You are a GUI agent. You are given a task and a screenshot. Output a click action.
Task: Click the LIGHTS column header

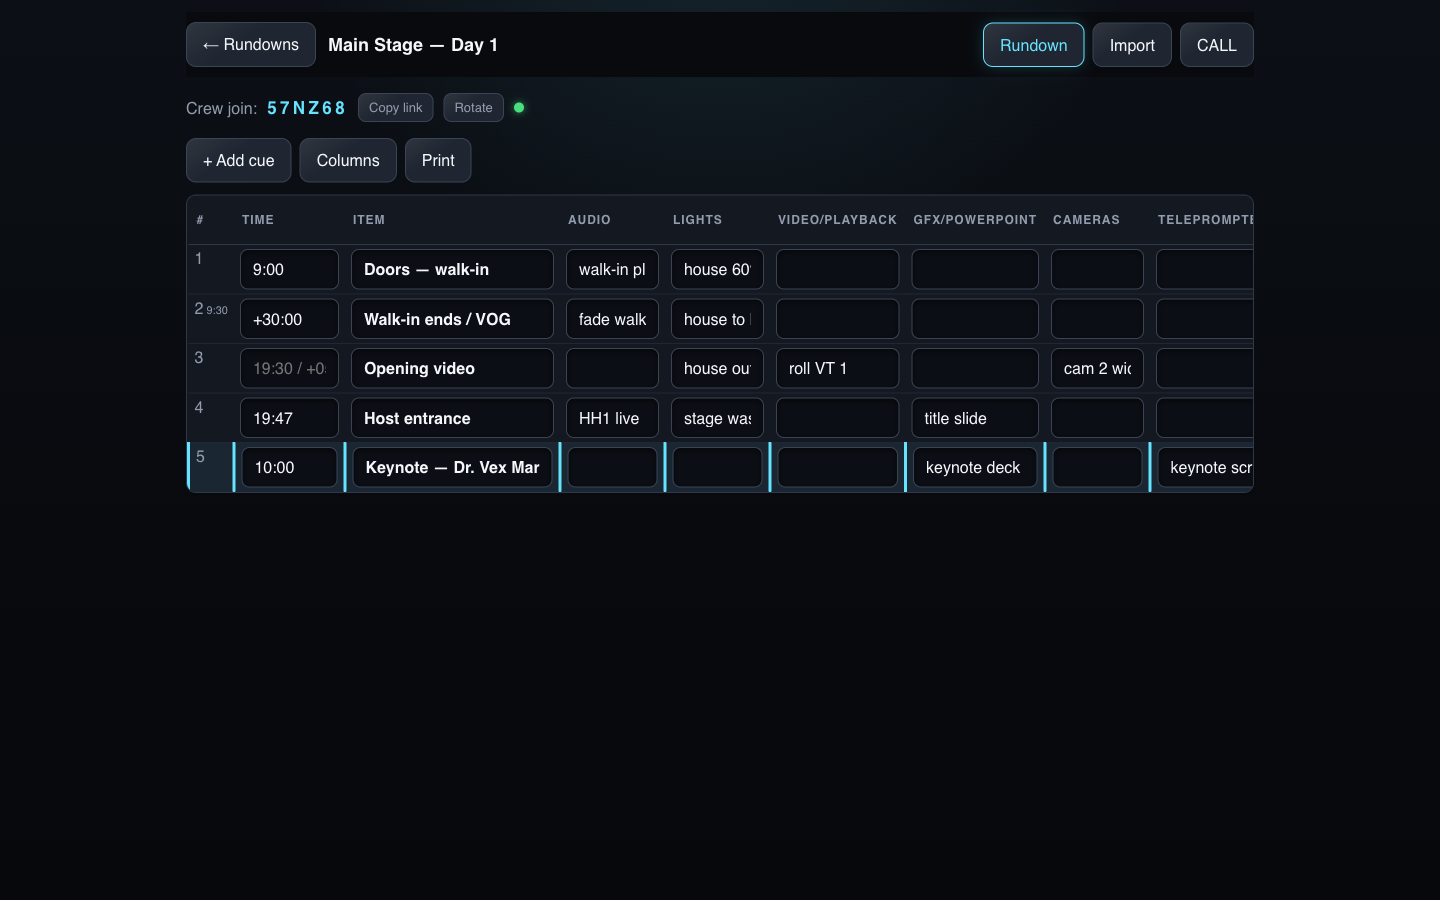[697, 220]
